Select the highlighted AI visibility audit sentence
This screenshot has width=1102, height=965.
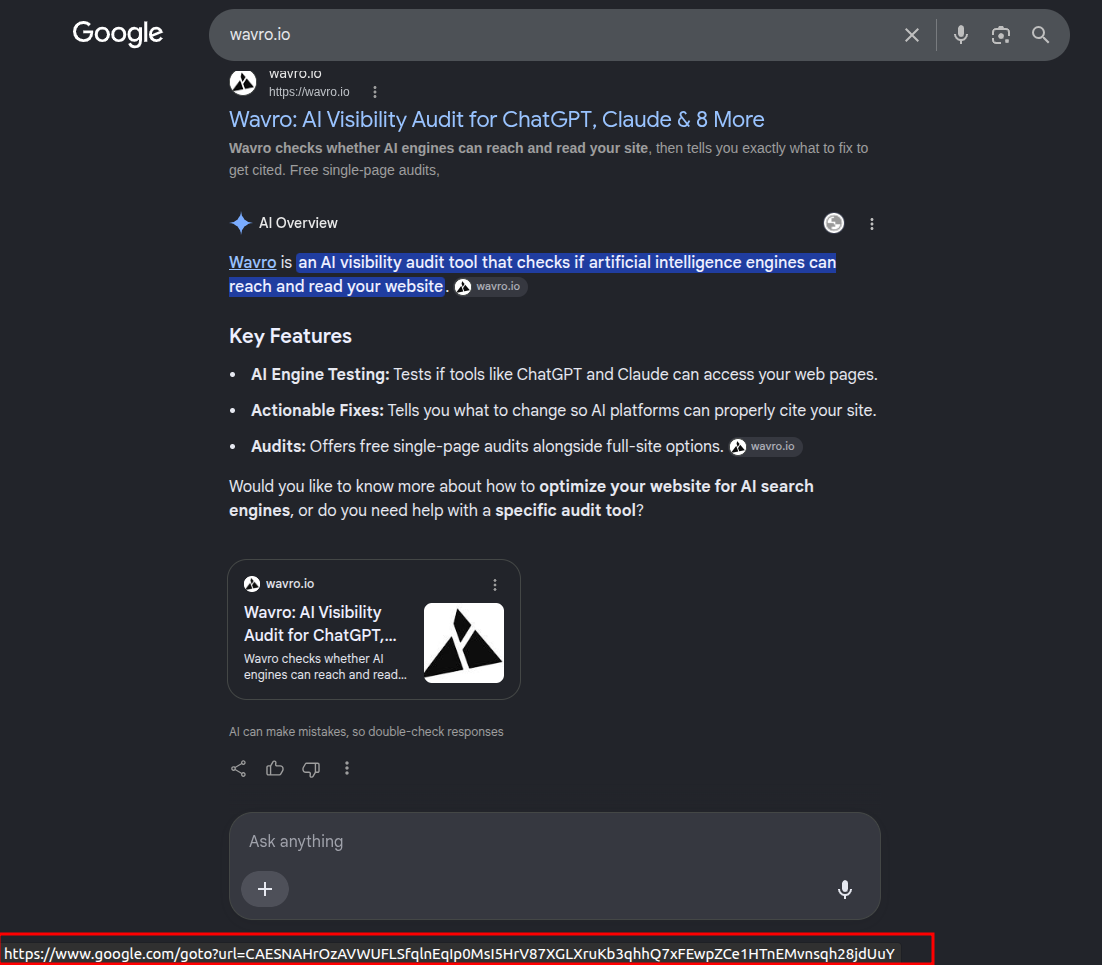point(533,274)
